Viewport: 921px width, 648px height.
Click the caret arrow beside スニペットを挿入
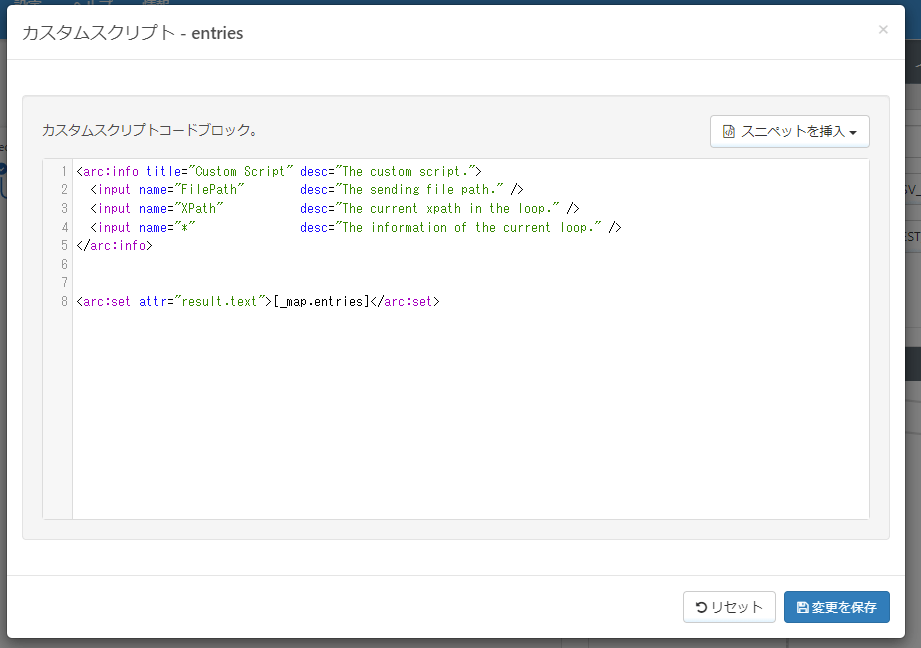853,132
